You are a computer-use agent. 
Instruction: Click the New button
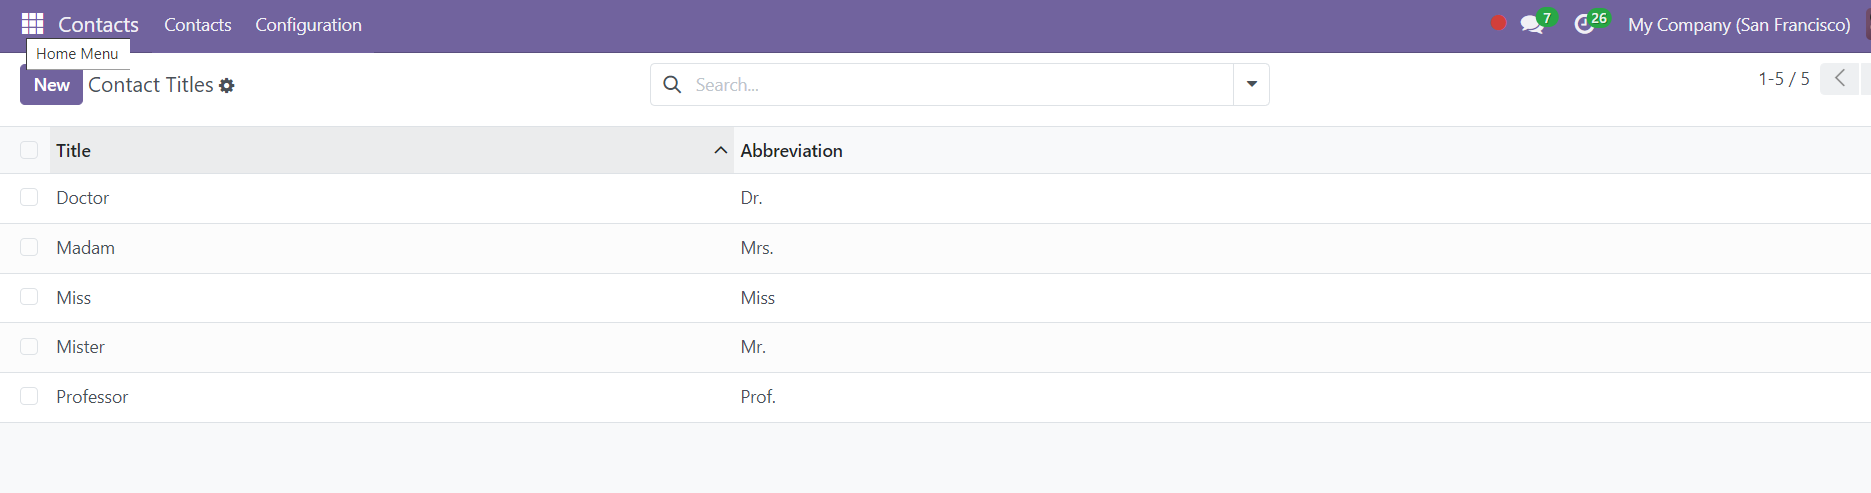(x=51, y=85)
